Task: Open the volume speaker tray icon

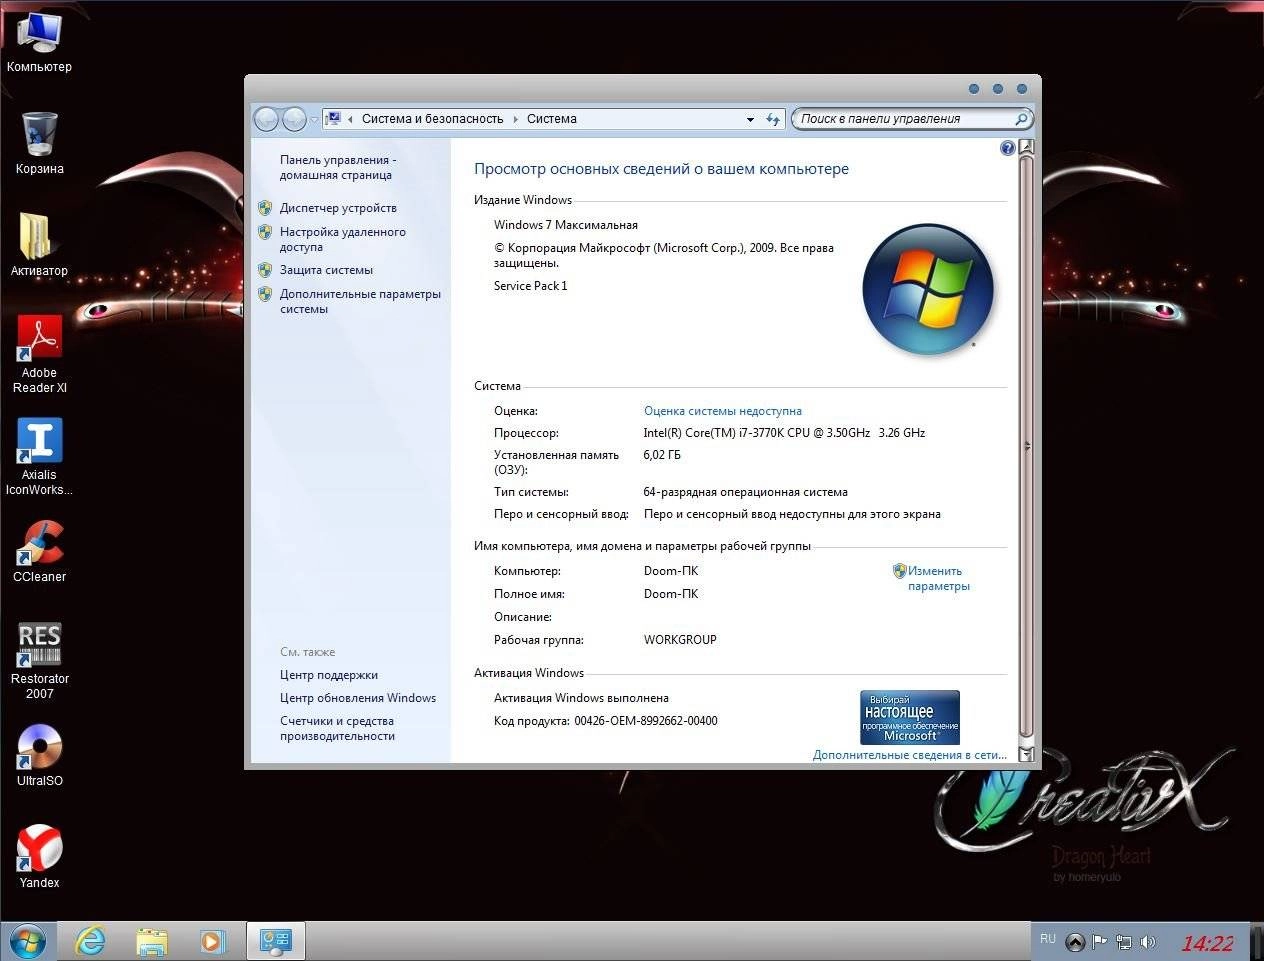Action: point(1148,942)
